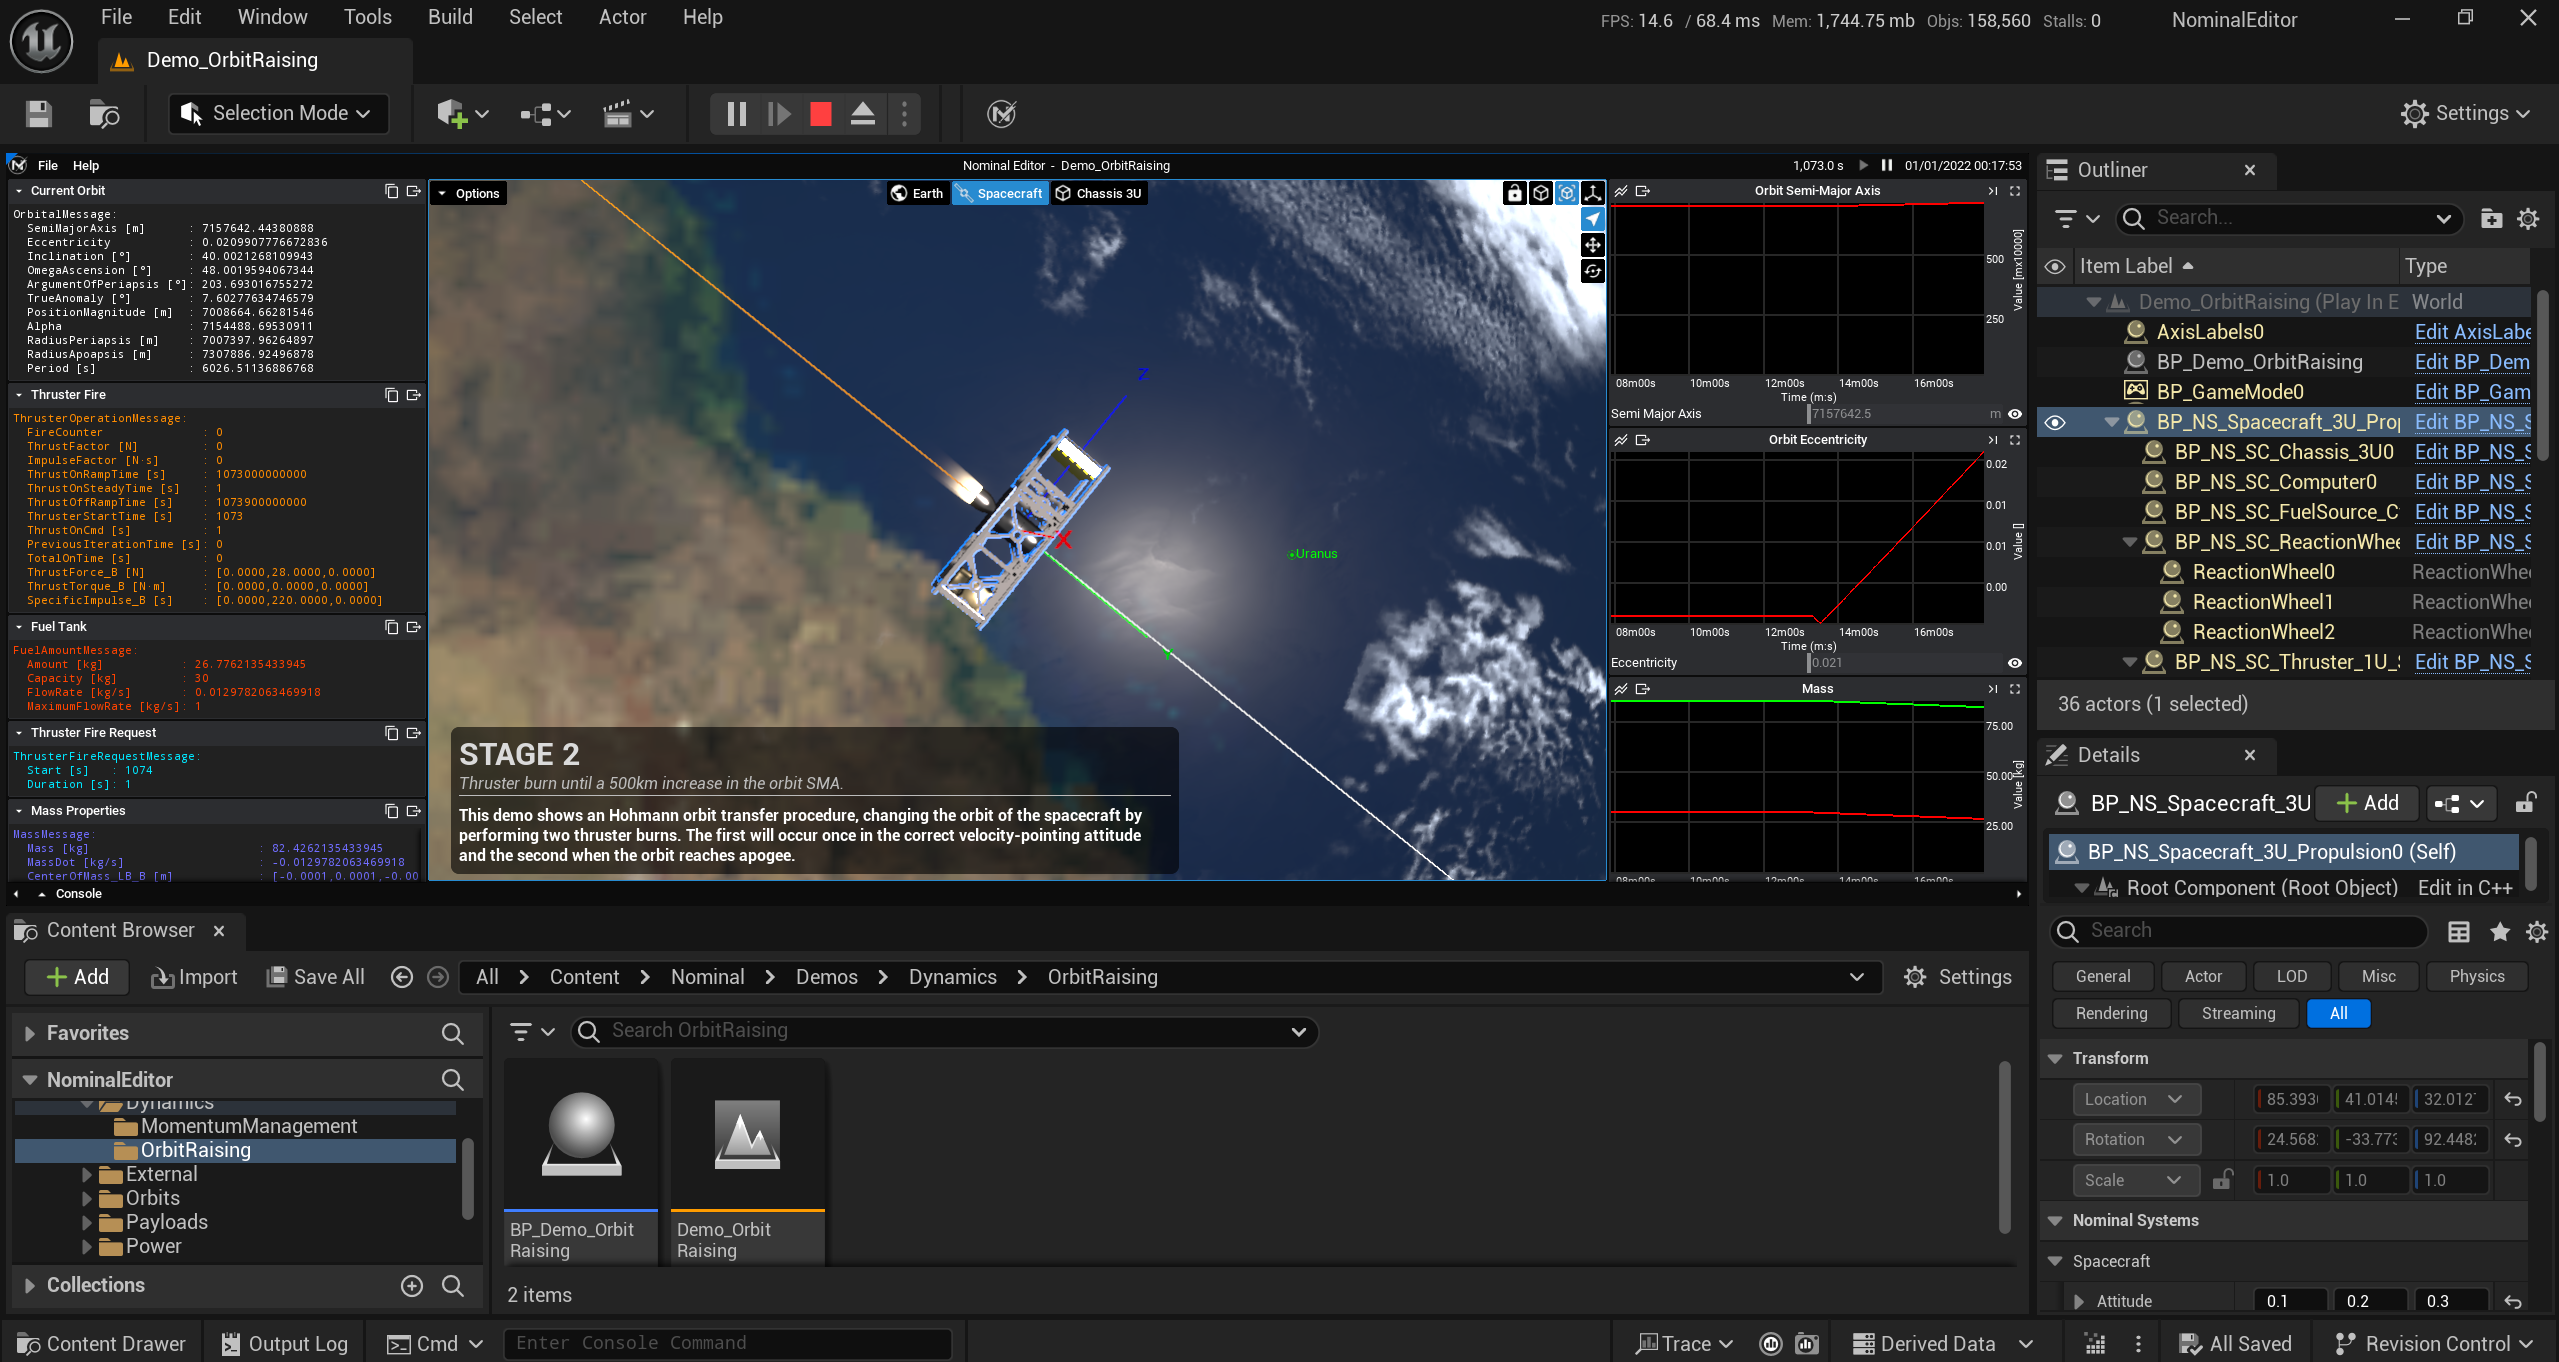The image size is (2559, 1362).
Task: Toggle the axes display icon in viewport
Action: pos(1592,193)
